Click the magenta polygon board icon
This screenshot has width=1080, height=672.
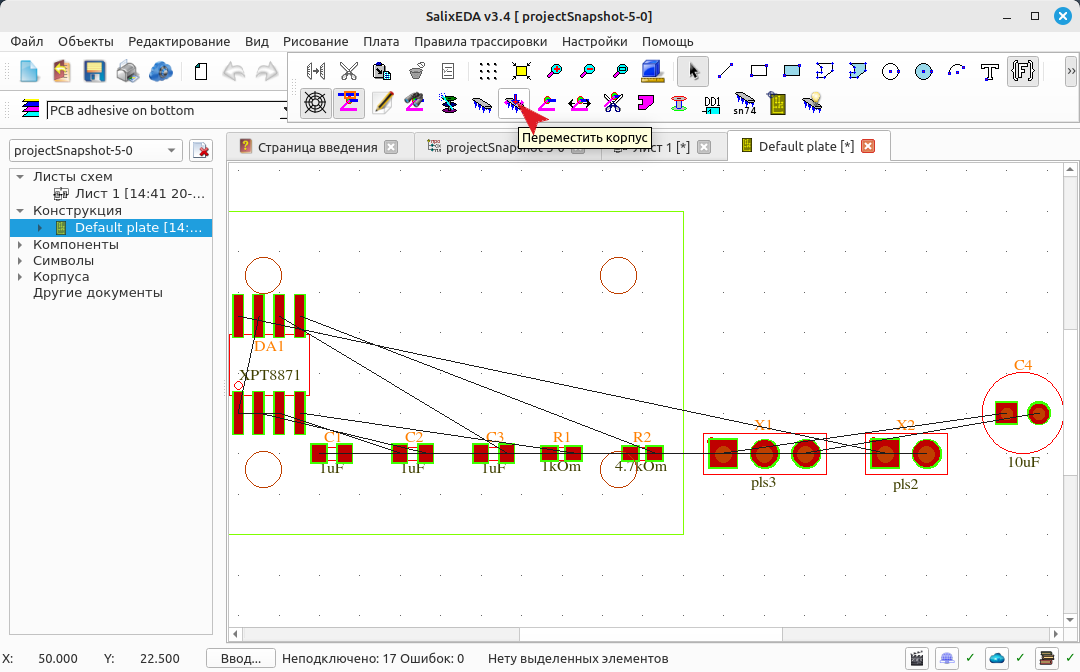click(645, 104)
